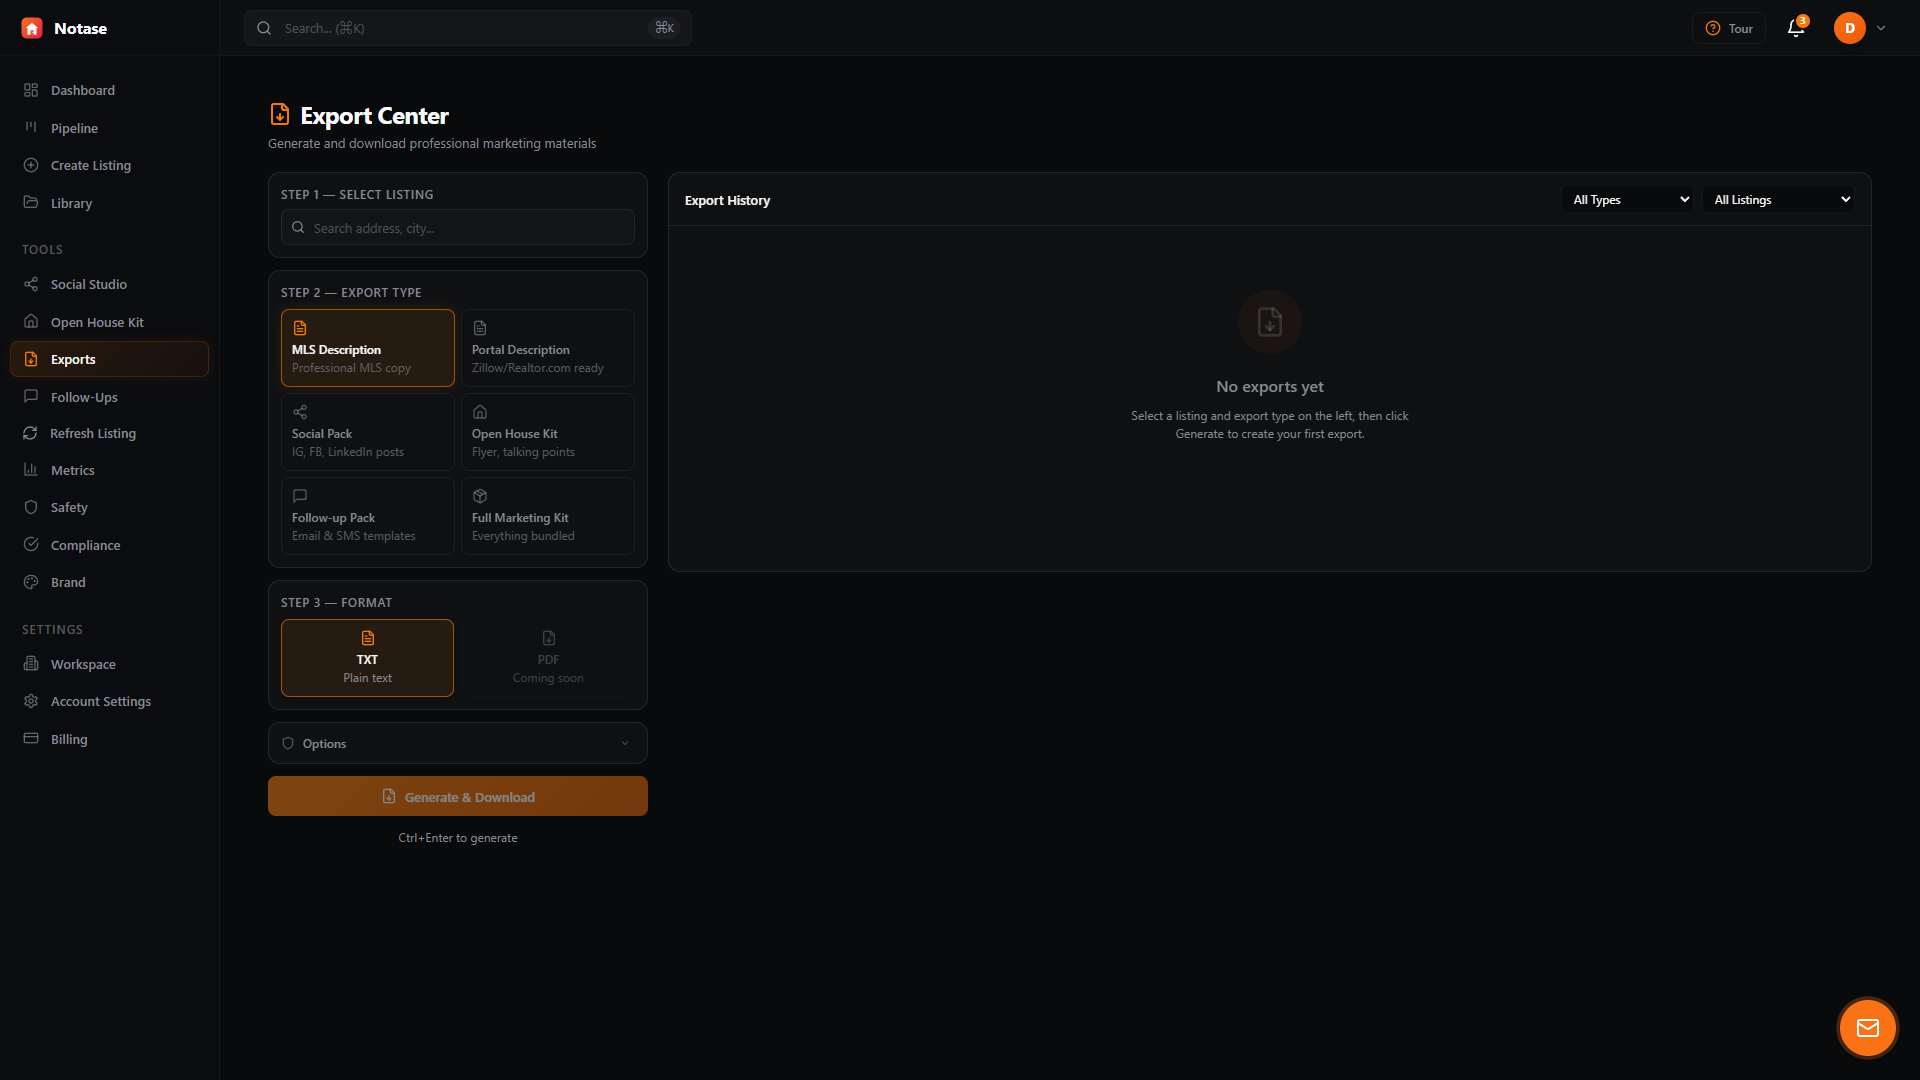Click Generate & Download button

pos(457,796)
